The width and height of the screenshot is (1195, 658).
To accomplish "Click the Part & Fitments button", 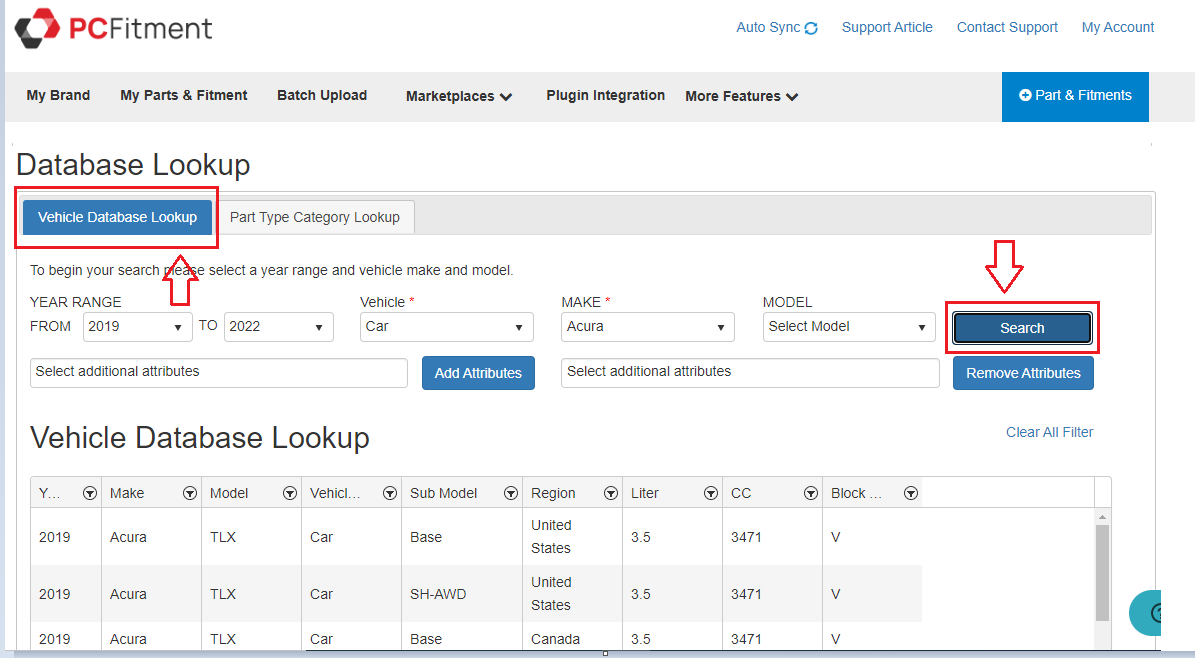I will click(1075, 96).
